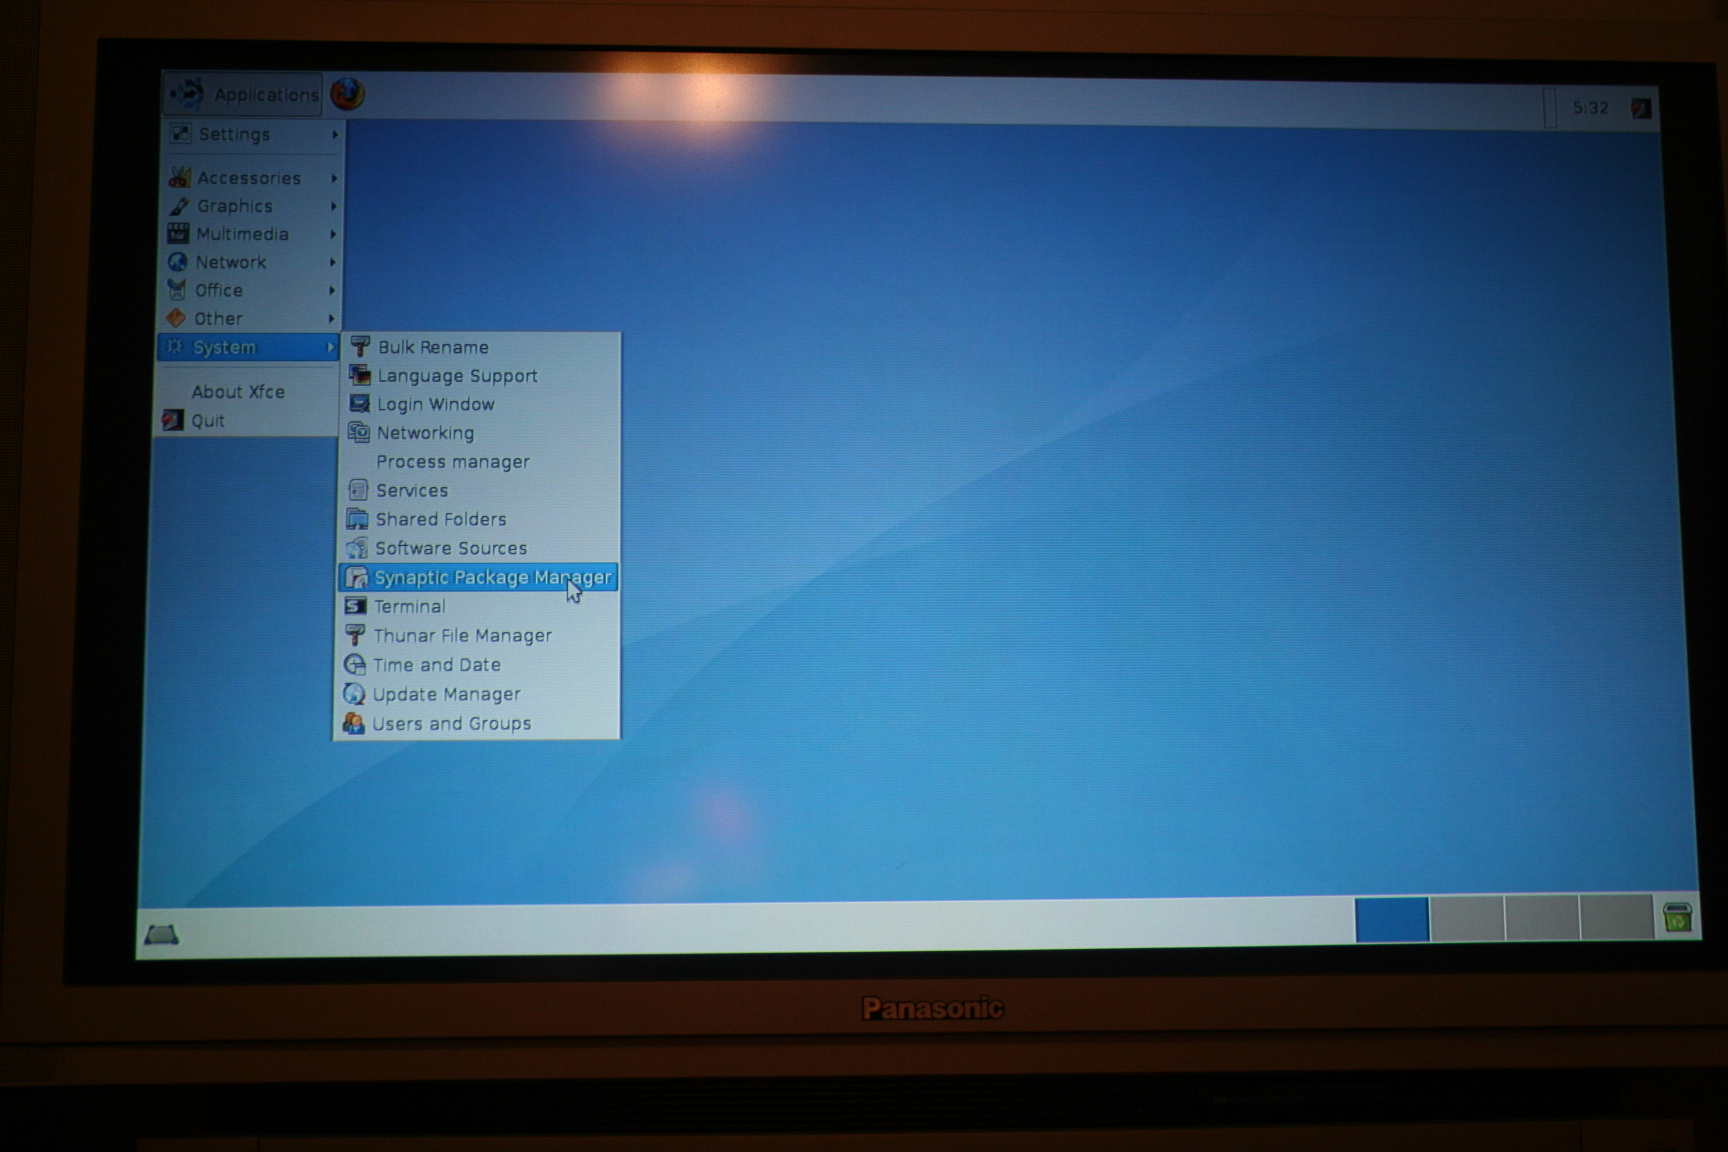Click the Synaptic Package Manager icon
This screenshot has height=1152, width=1728.
point(356,577)
